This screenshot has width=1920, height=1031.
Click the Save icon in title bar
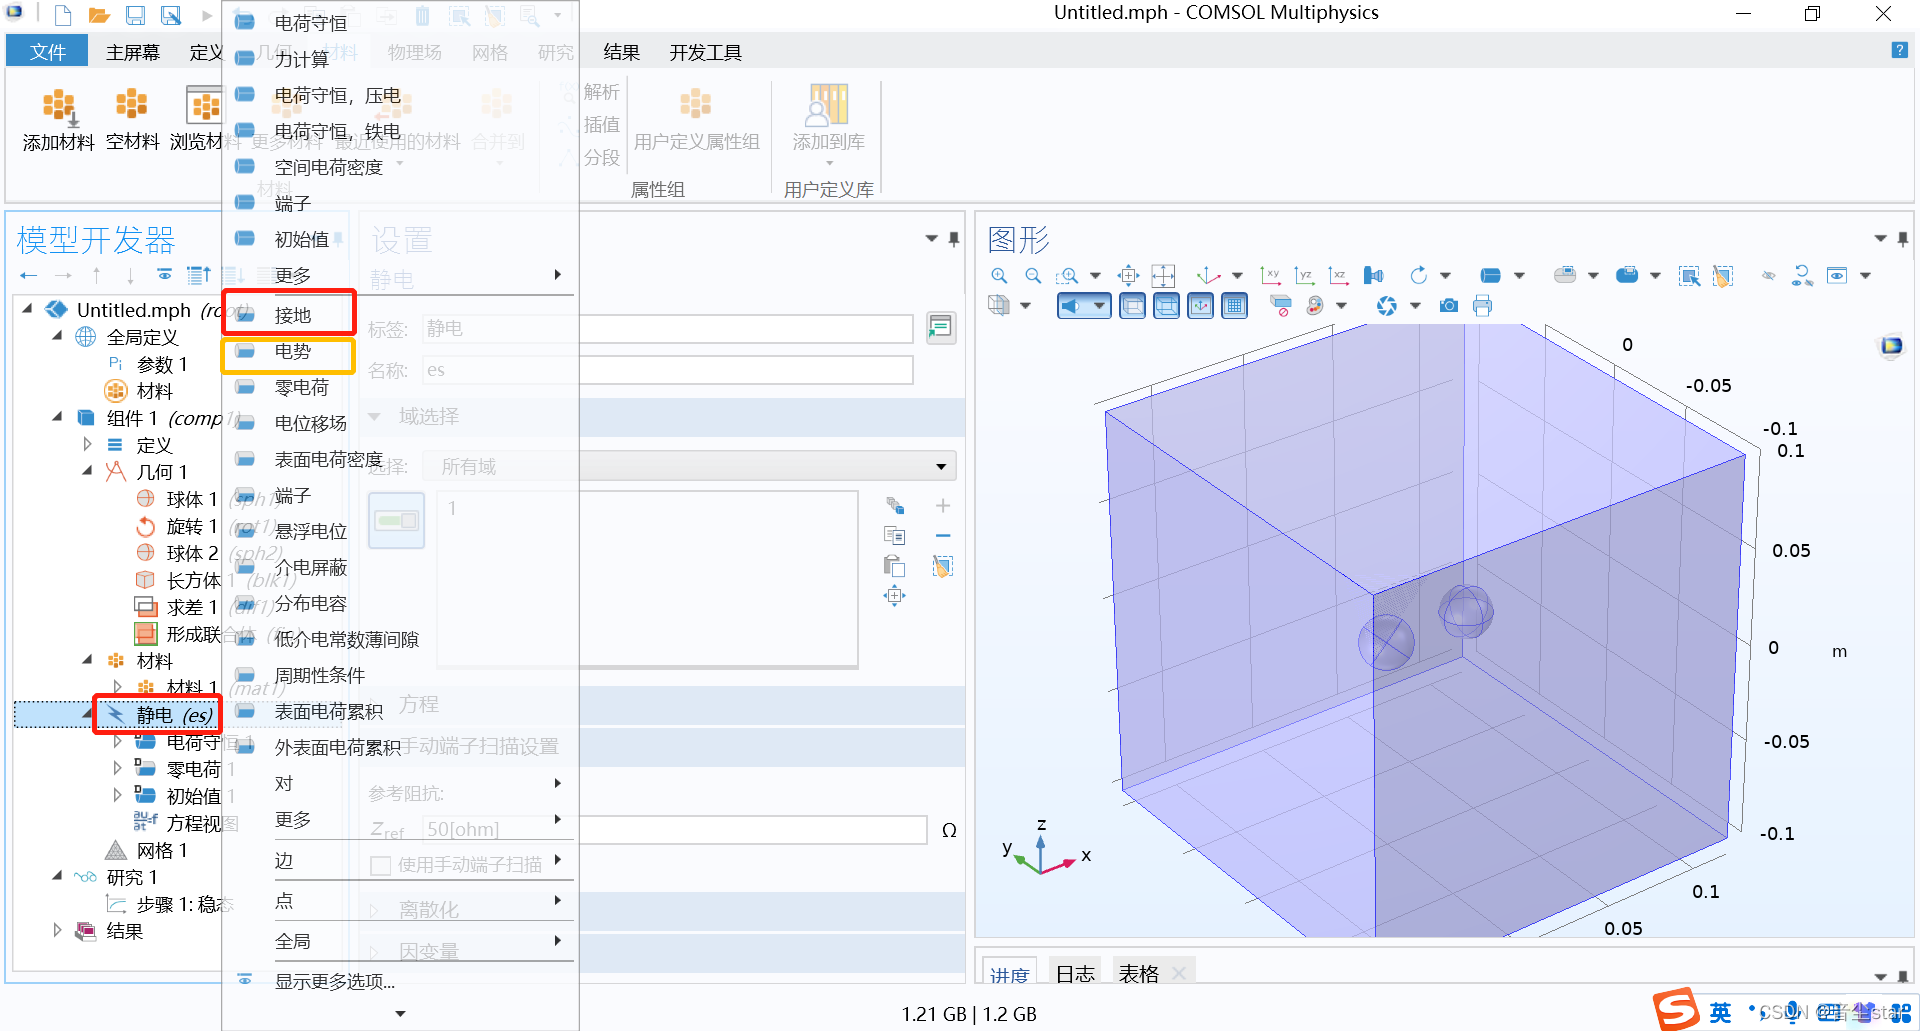click(135, 15)
